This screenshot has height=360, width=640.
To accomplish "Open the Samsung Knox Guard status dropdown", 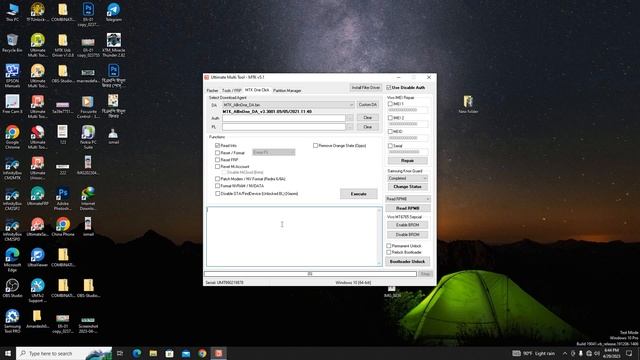I will [407, 178].
